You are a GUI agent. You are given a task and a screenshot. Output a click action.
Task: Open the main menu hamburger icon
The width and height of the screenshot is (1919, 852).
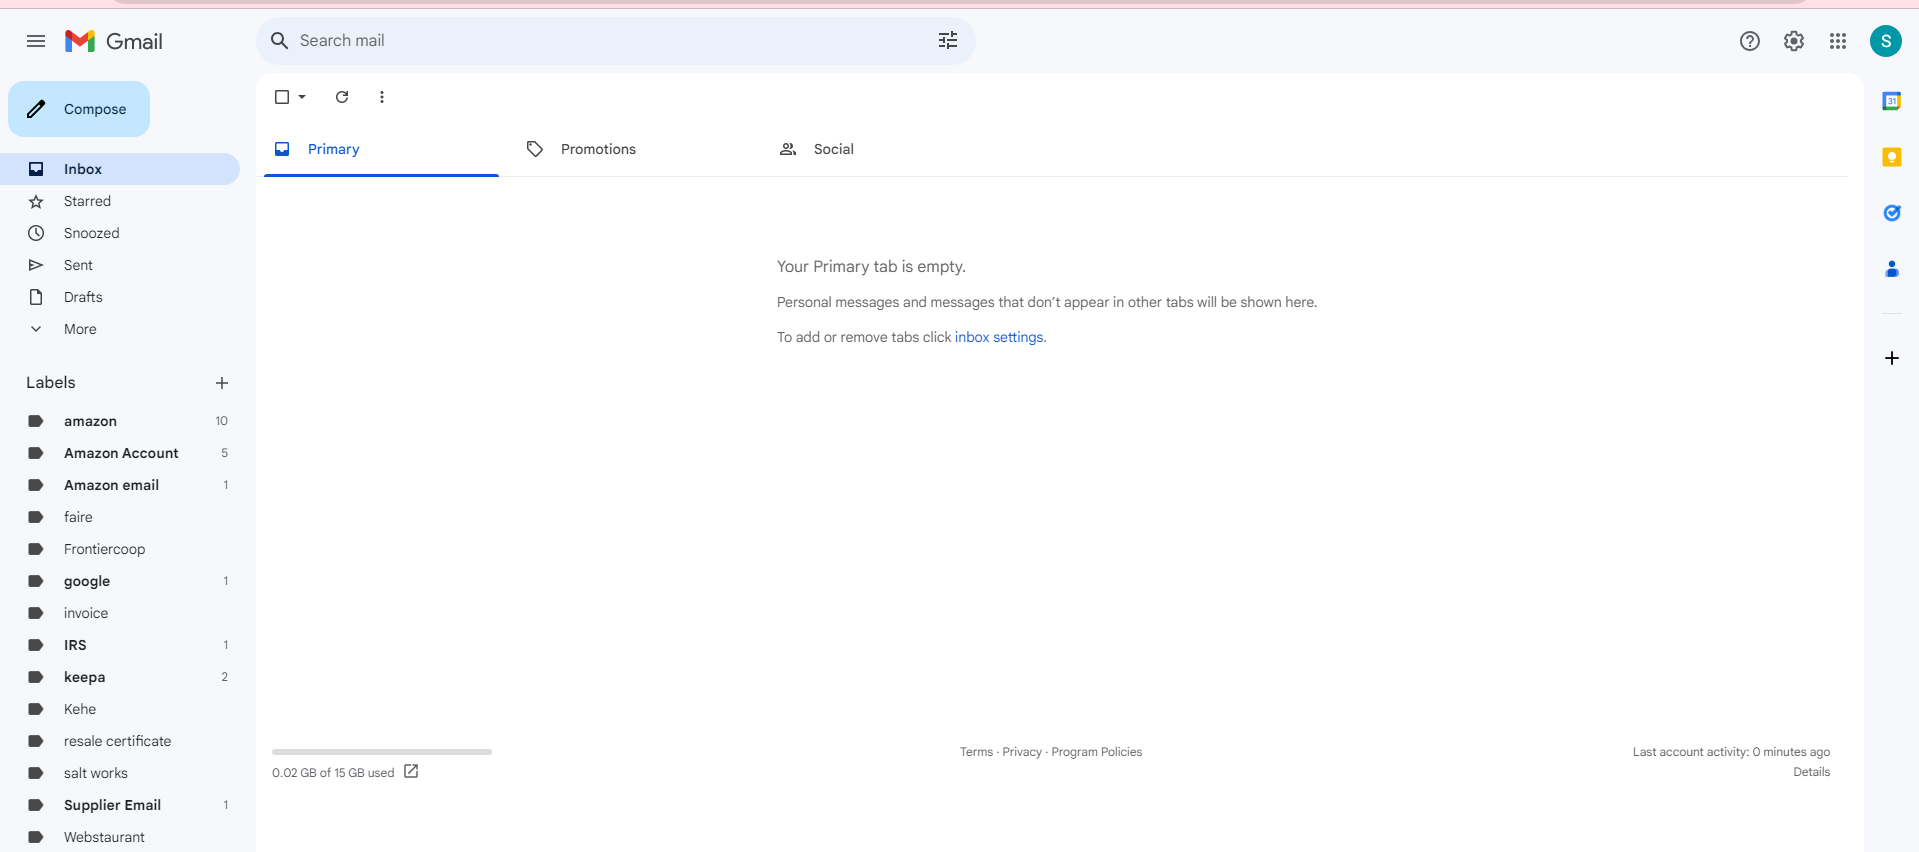[36, 41]
